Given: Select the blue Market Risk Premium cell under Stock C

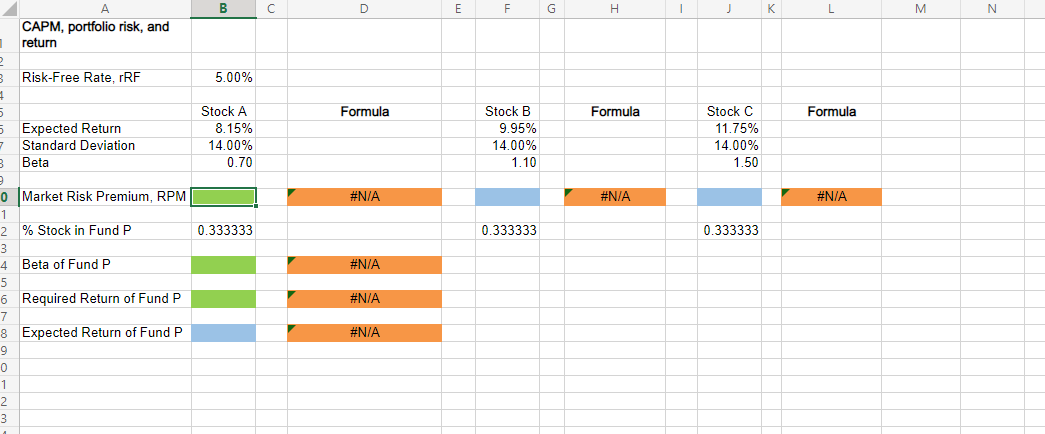Looking at the screenshot, I should coord(729,197).
